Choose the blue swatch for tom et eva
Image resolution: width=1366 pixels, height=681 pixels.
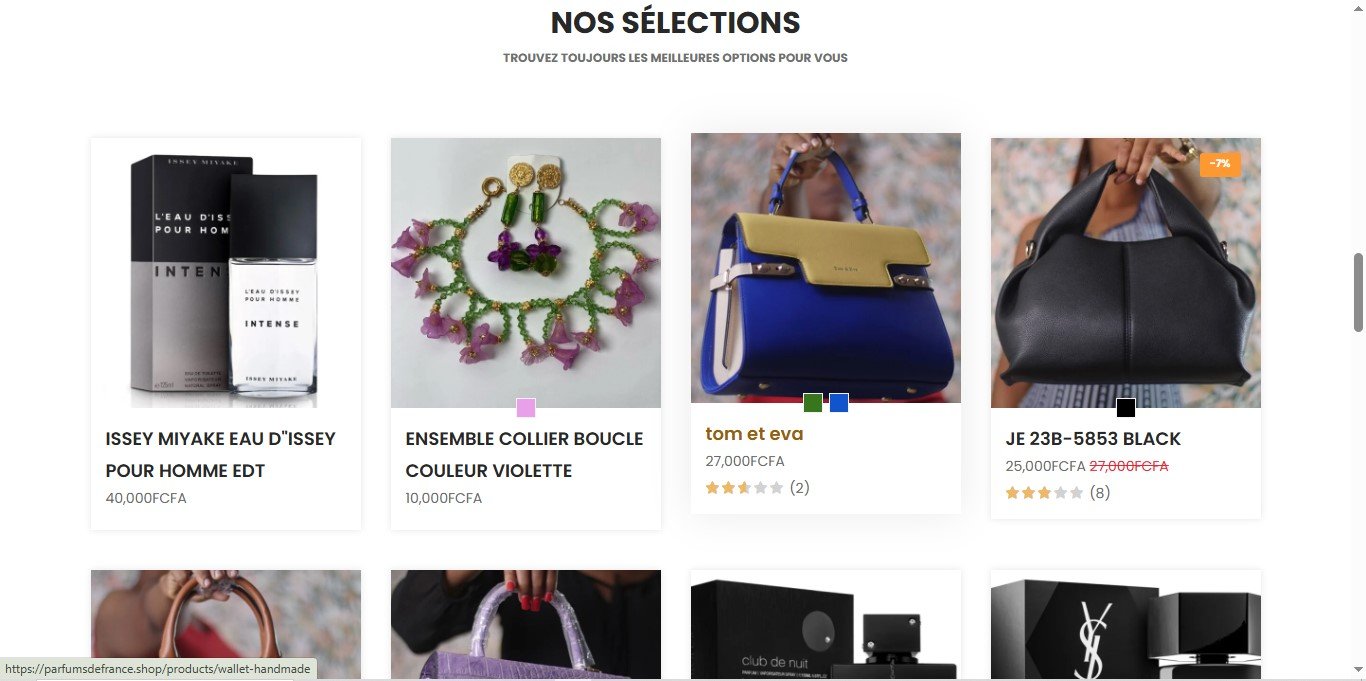pyautogui.click(x=839, y=403)
